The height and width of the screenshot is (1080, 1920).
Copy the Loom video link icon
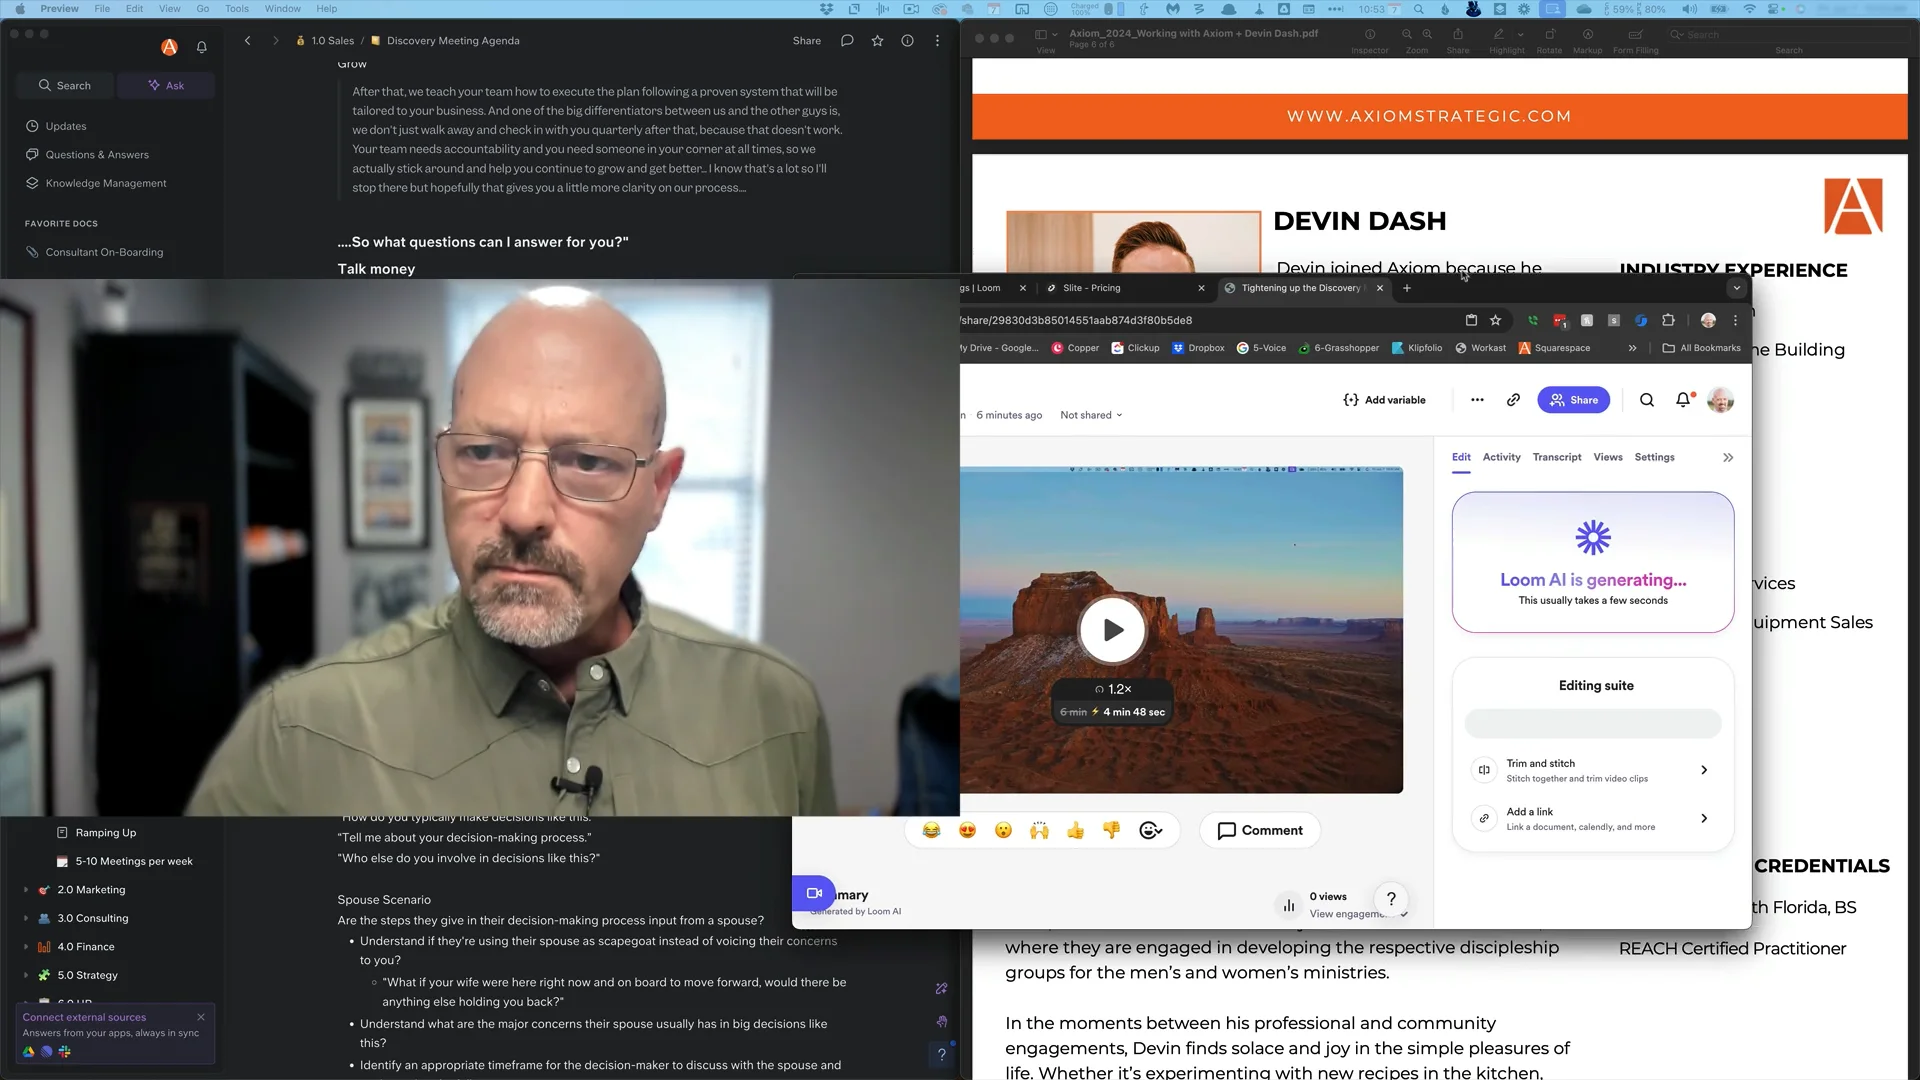(1513, 400)
